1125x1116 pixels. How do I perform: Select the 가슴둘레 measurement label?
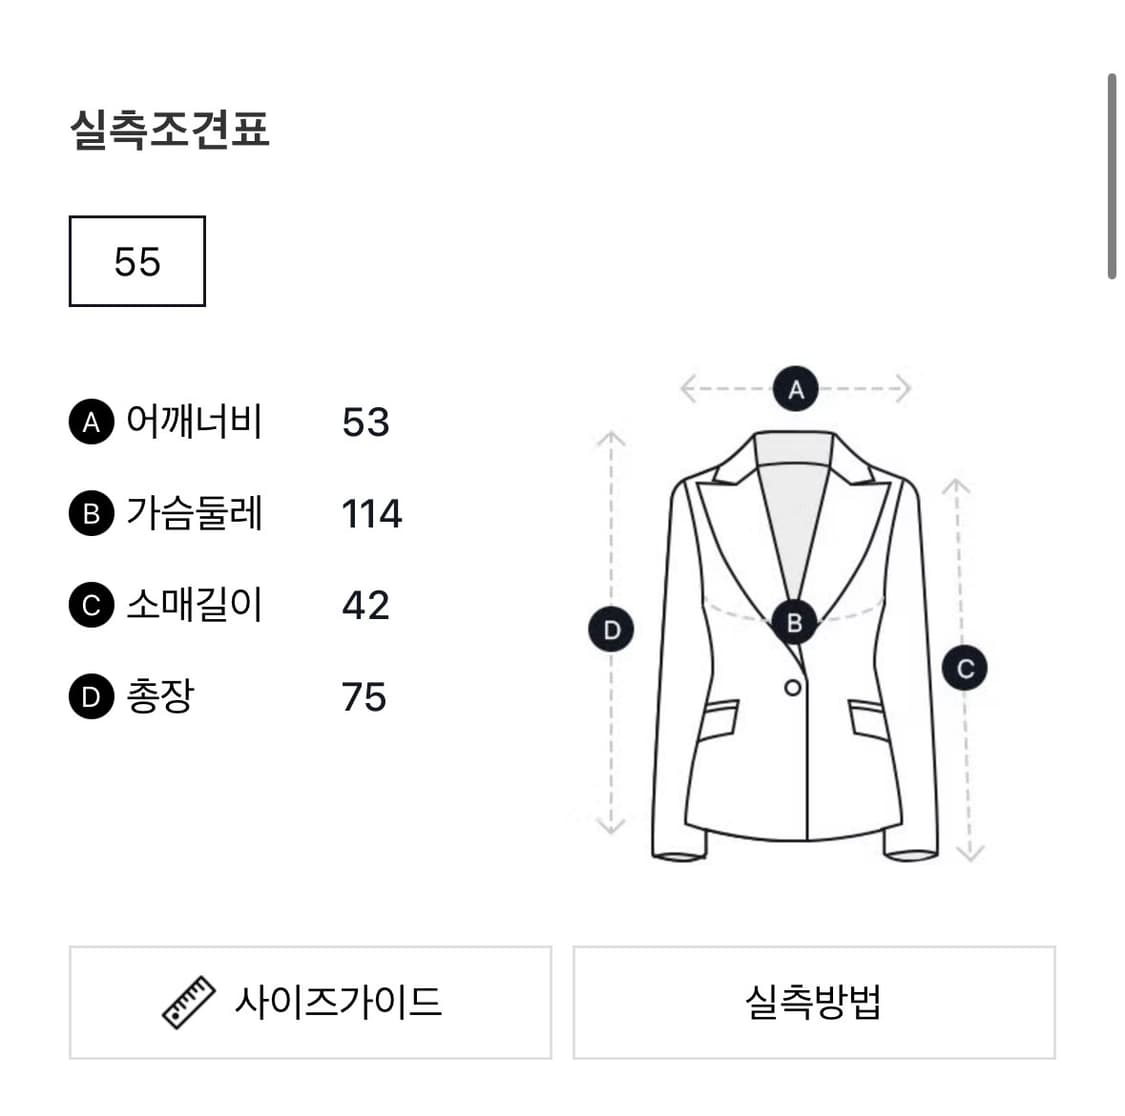[196, 513]
